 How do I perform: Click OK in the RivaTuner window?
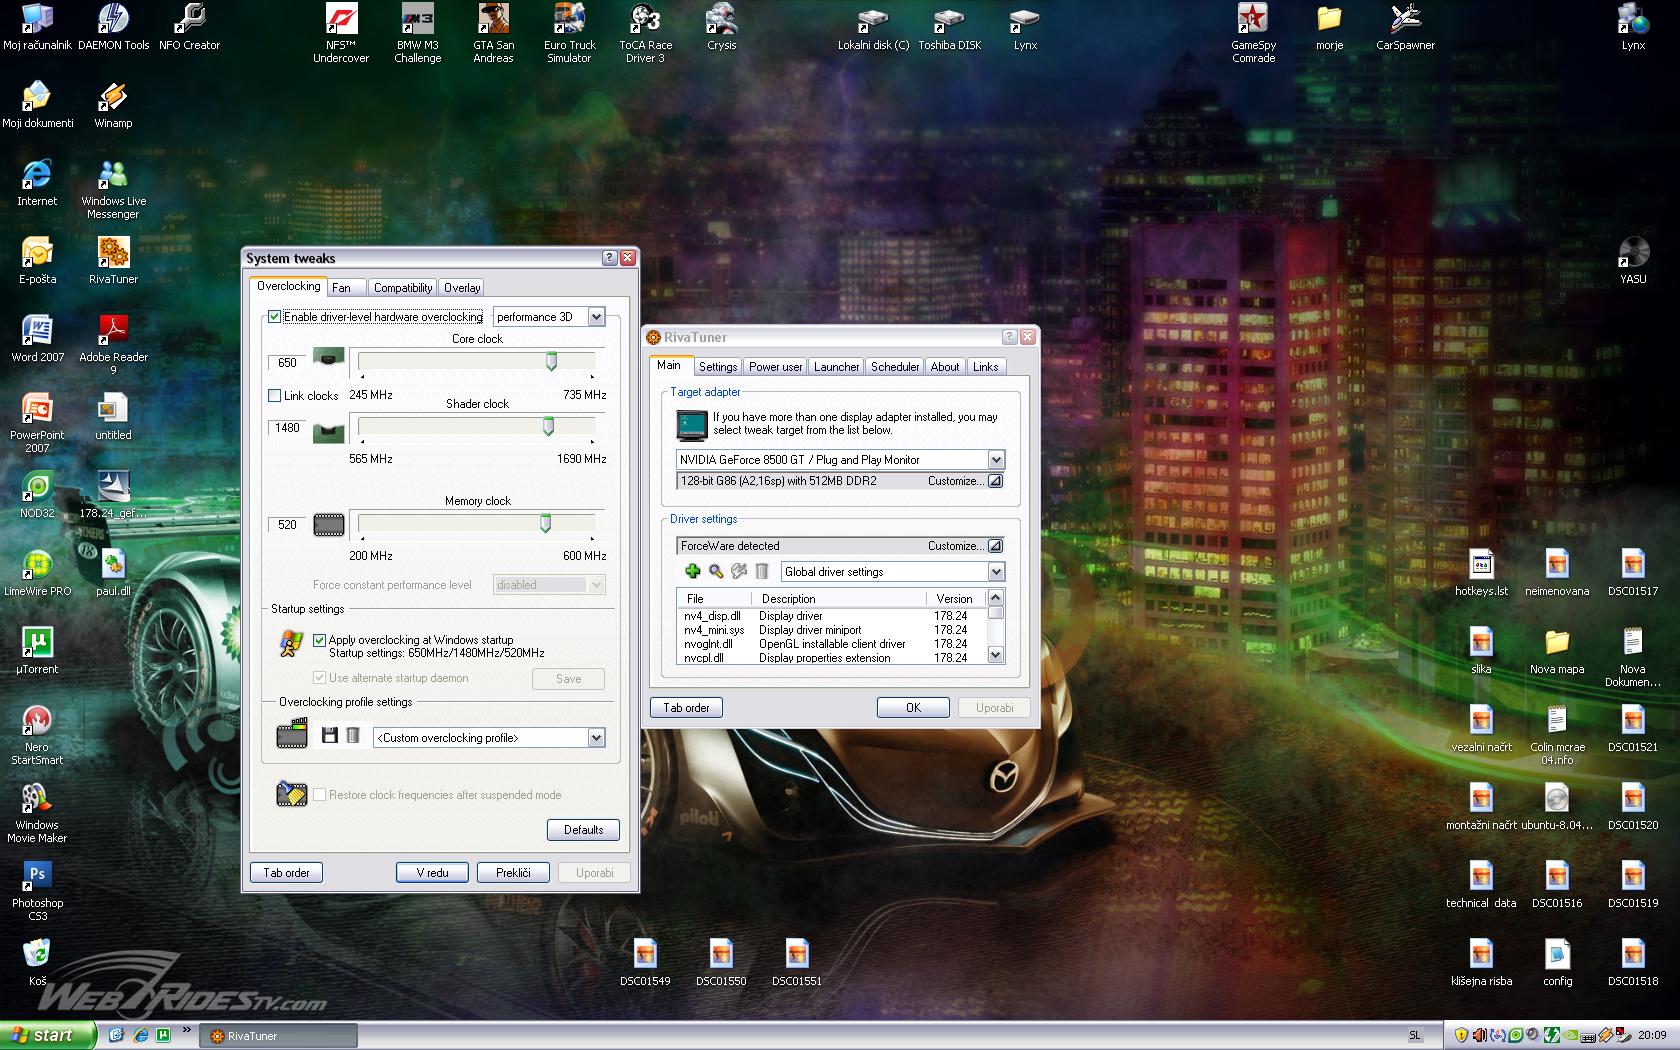click(913, 708)
